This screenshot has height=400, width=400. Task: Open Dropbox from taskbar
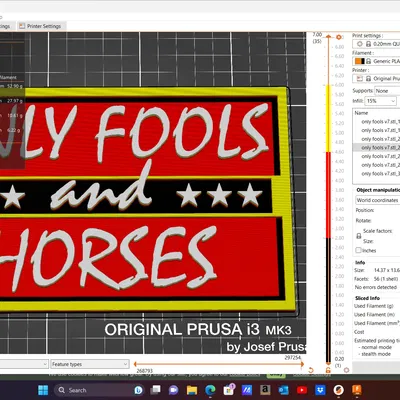(320, 390)
